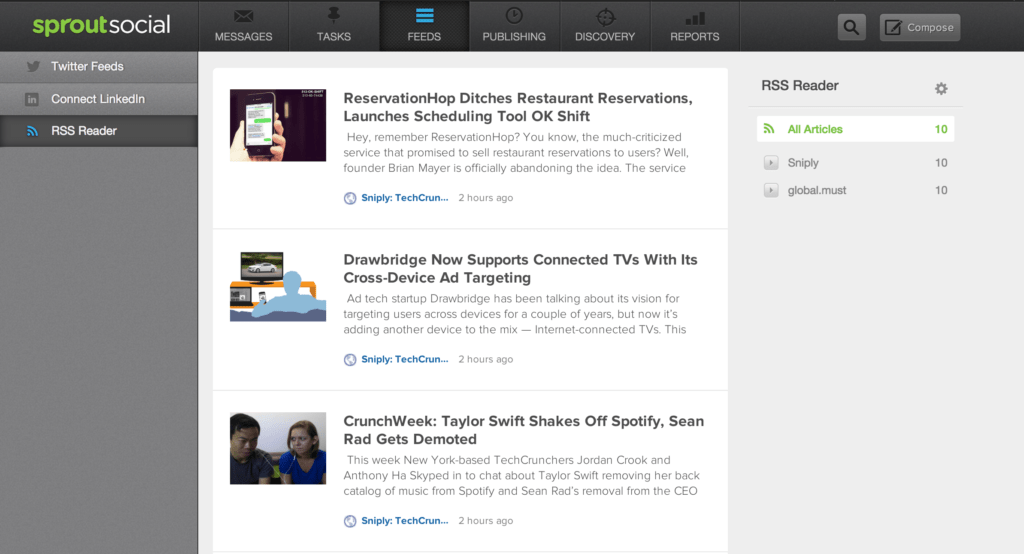Open the ReservationHop article headline
This screenshot has width=1024, height=554.
point(517,107)
